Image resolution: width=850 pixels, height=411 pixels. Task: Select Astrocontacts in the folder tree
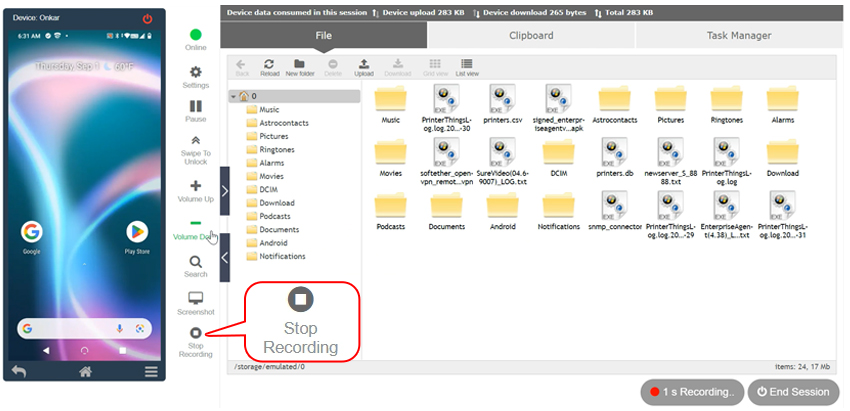278,123
